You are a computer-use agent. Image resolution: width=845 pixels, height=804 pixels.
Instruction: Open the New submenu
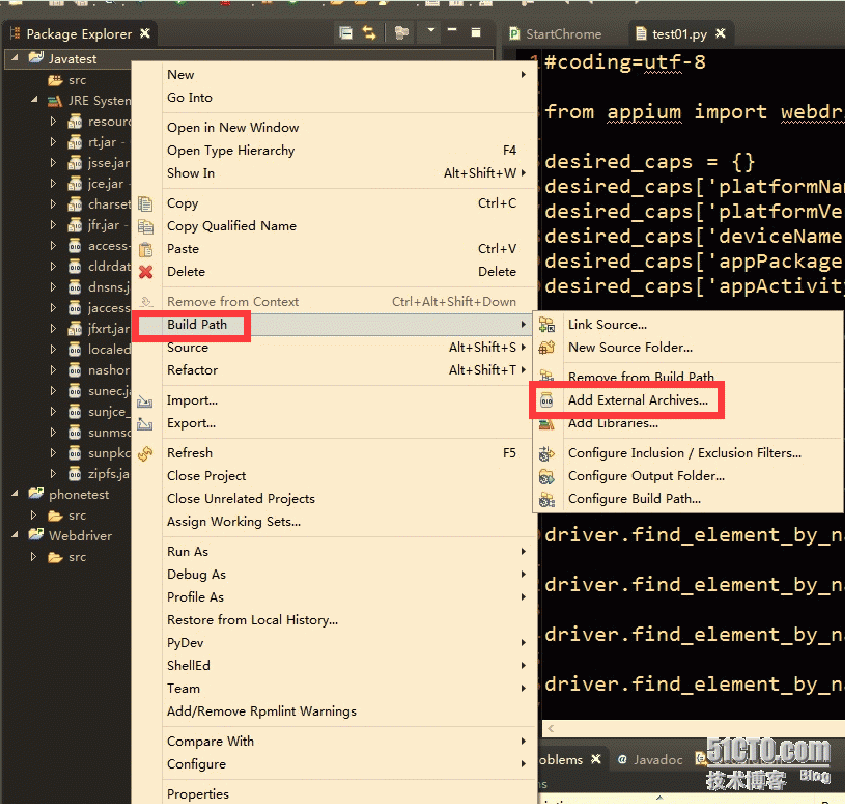click(334, 74)
